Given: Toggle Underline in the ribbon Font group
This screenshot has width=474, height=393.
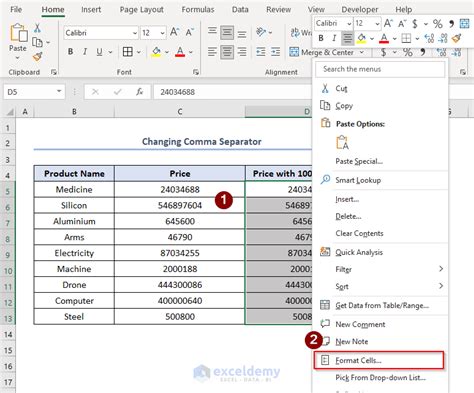Looking at the screenshot, I should [x=99, y=52].
